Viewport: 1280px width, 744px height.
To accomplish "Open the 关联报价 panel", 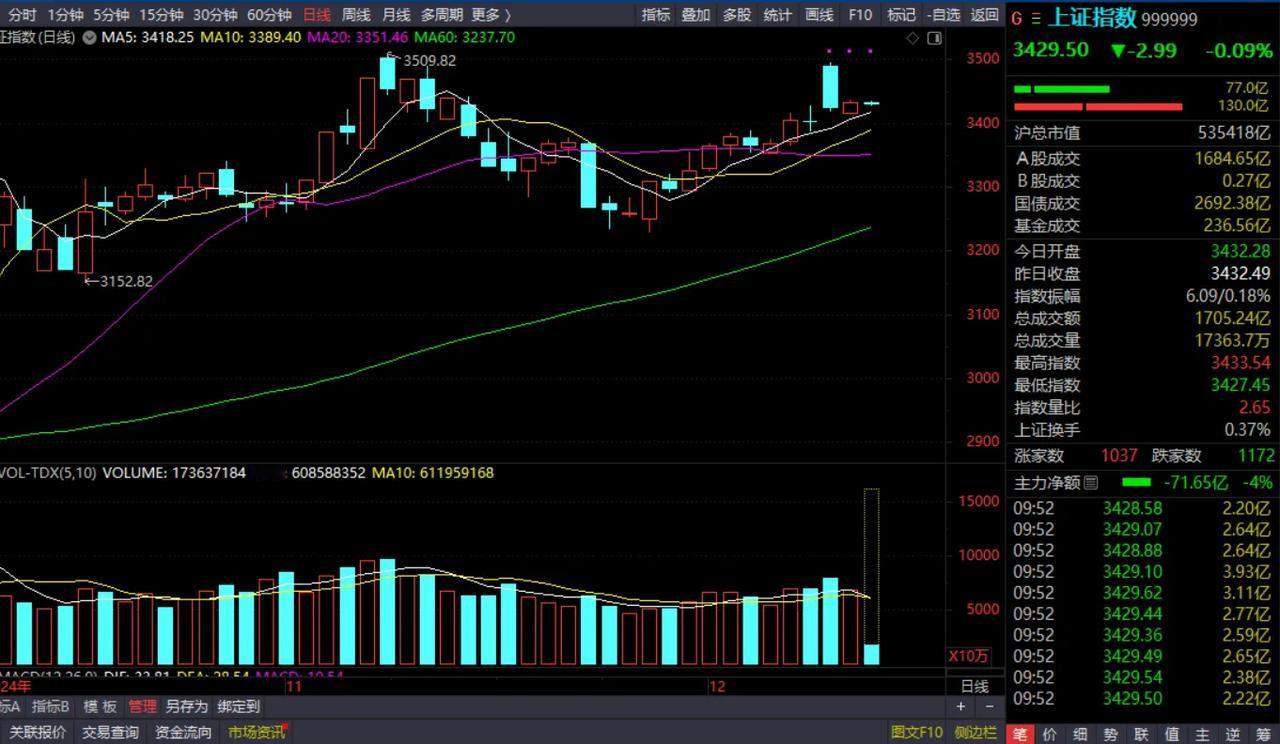I will [38, 732].
